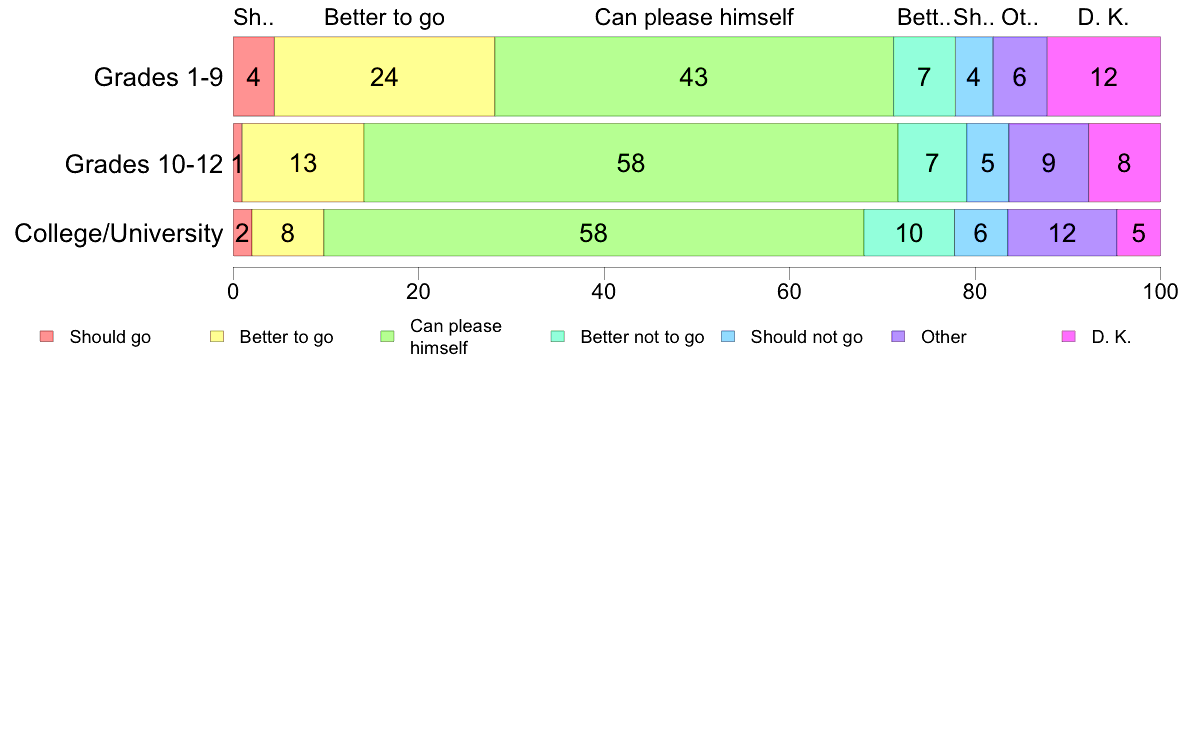Click the Grades 10-12 purple segment labeled 9
The width and height of the screenshot is (1188, 736).
[1049, 163]
